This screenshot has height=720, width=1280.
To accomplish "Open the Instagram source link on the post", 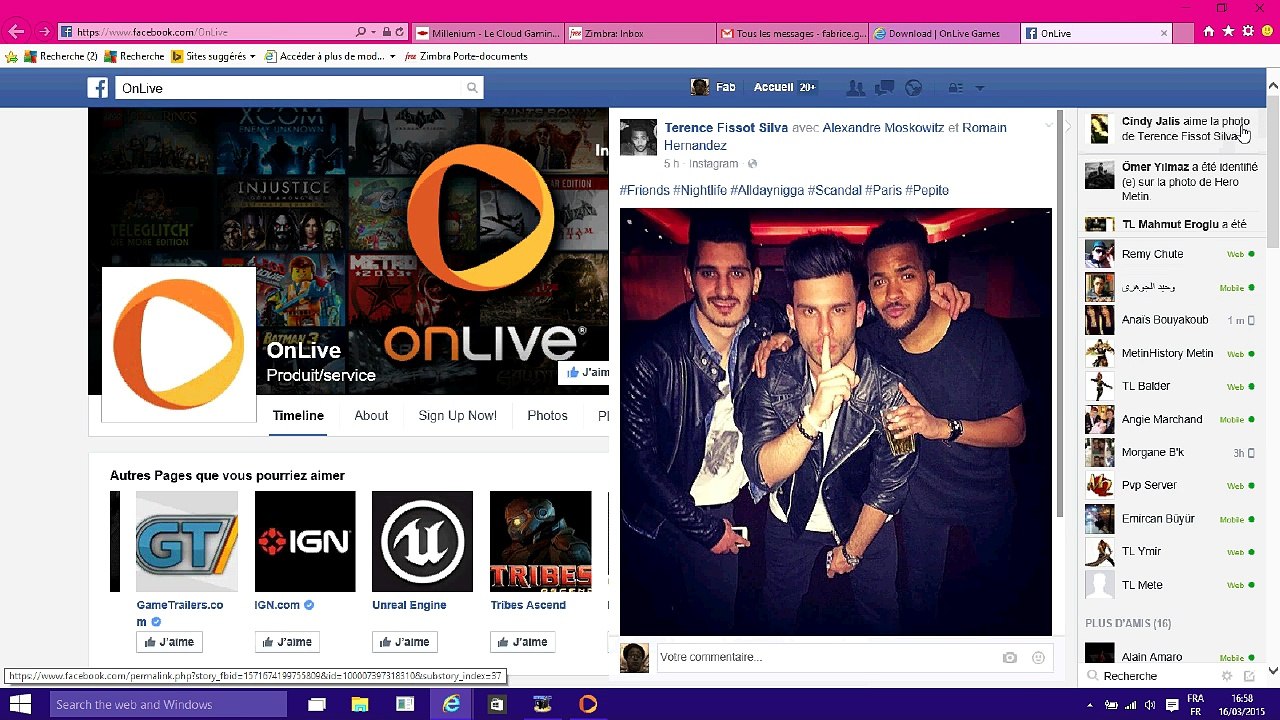I will [x=713, y=164].
